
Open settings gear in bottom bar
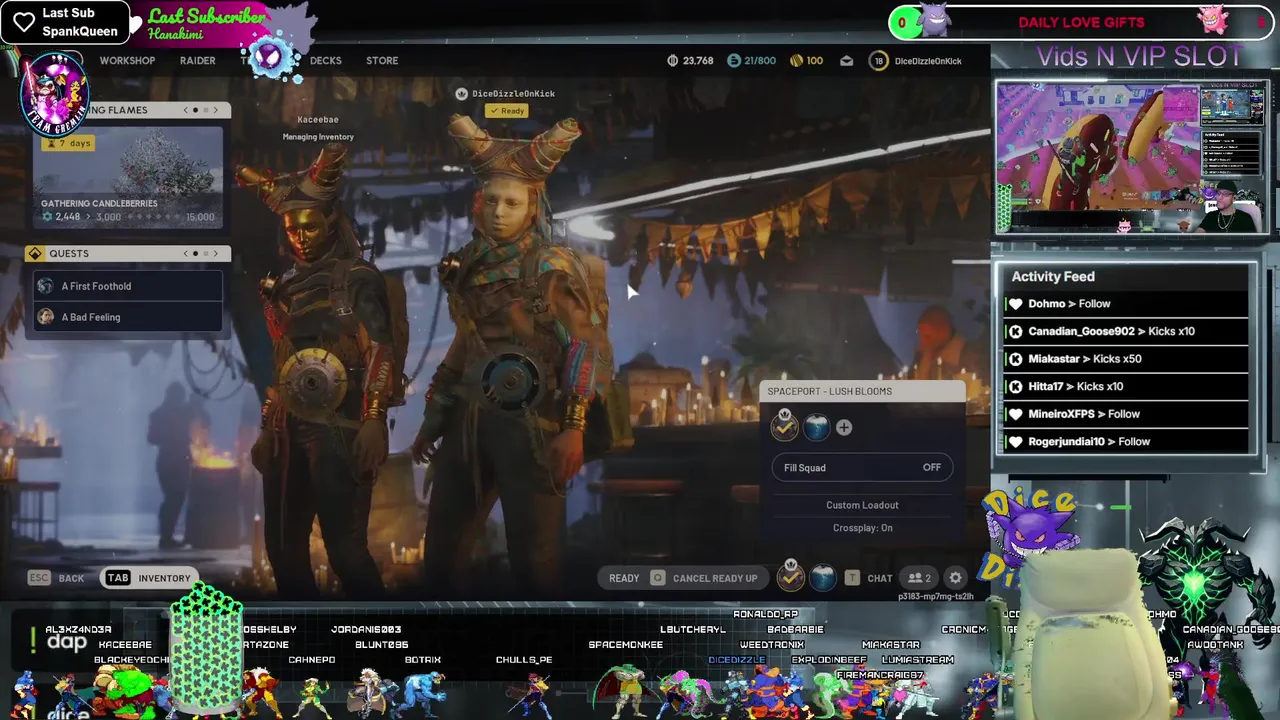pos(955,578)
